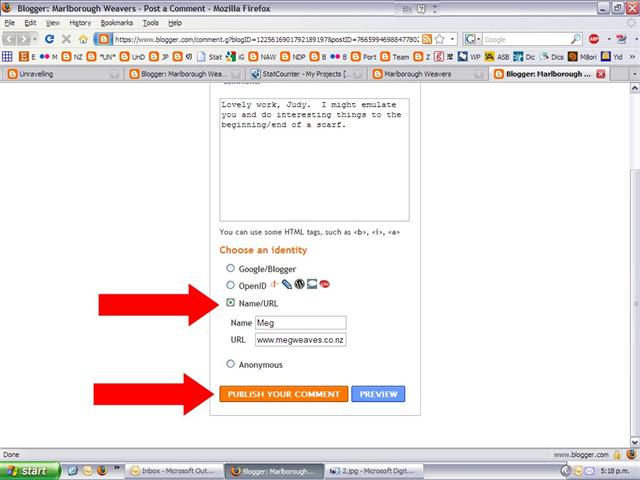Viewport: 640px width, 480px height.
Task: Open the back/forward history dropdown arrow
Action: pyautogui.click(x=35, y=39)
